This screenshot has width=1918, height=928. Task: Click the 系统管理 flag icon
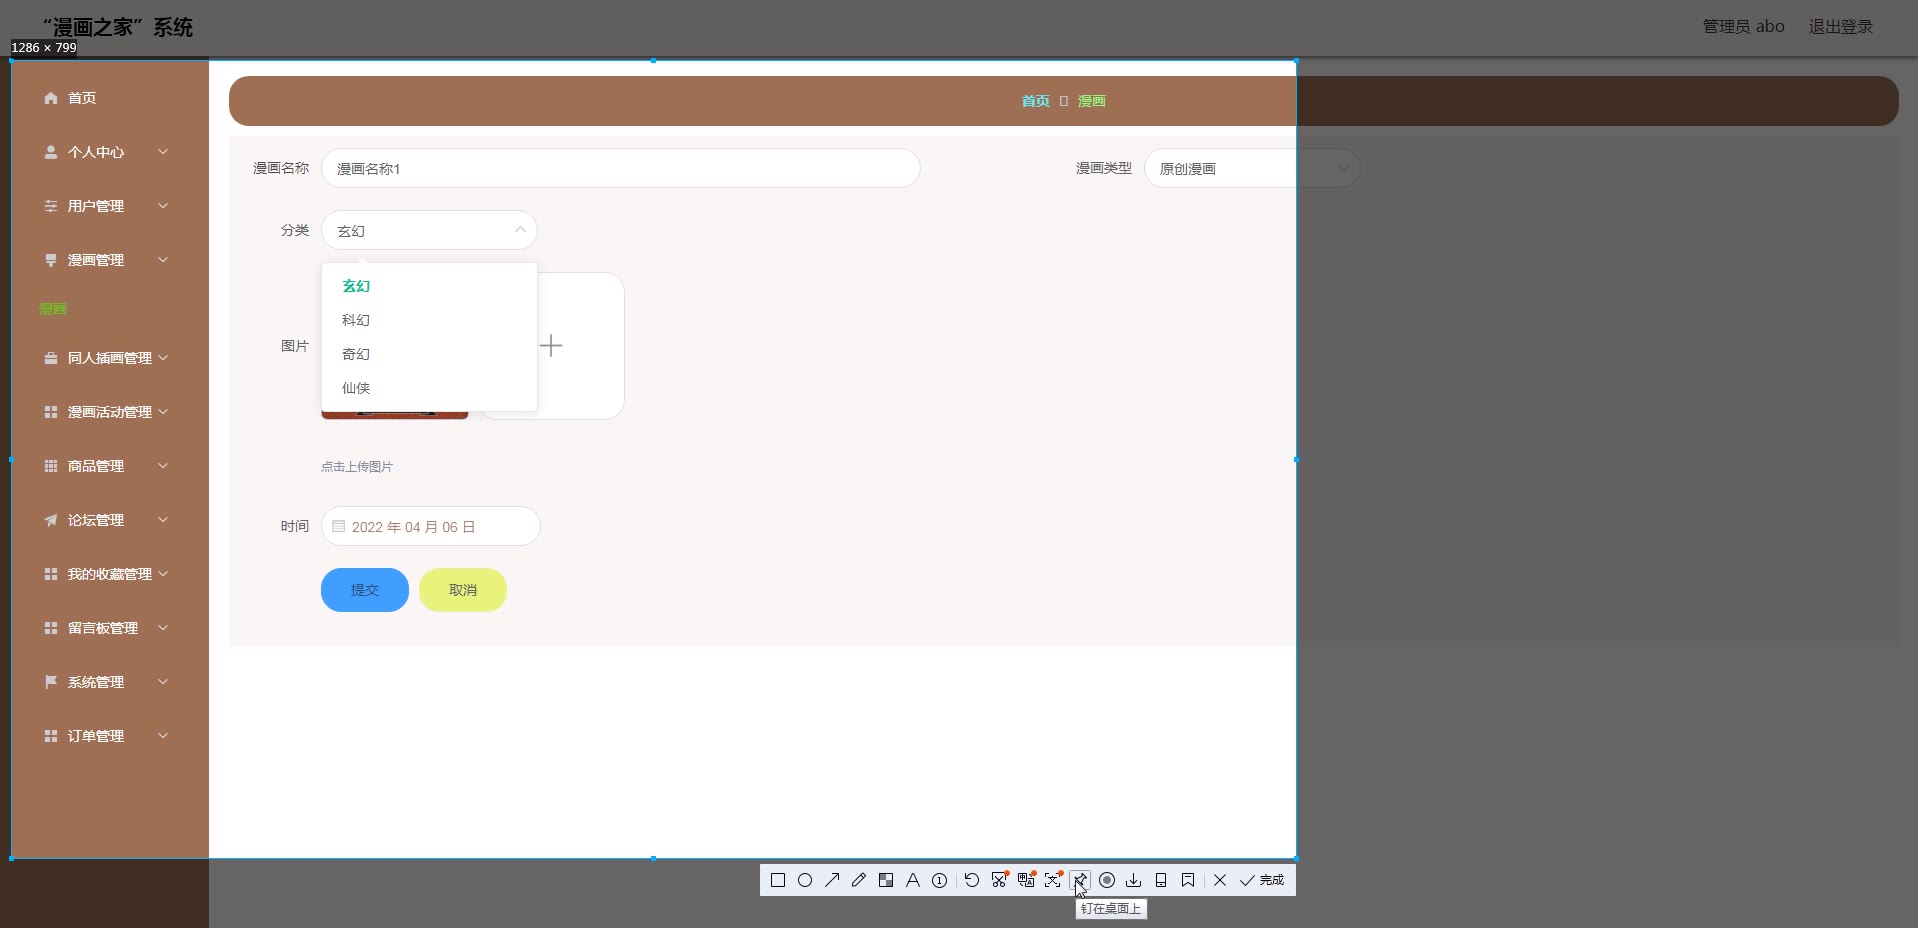[51, 682]
